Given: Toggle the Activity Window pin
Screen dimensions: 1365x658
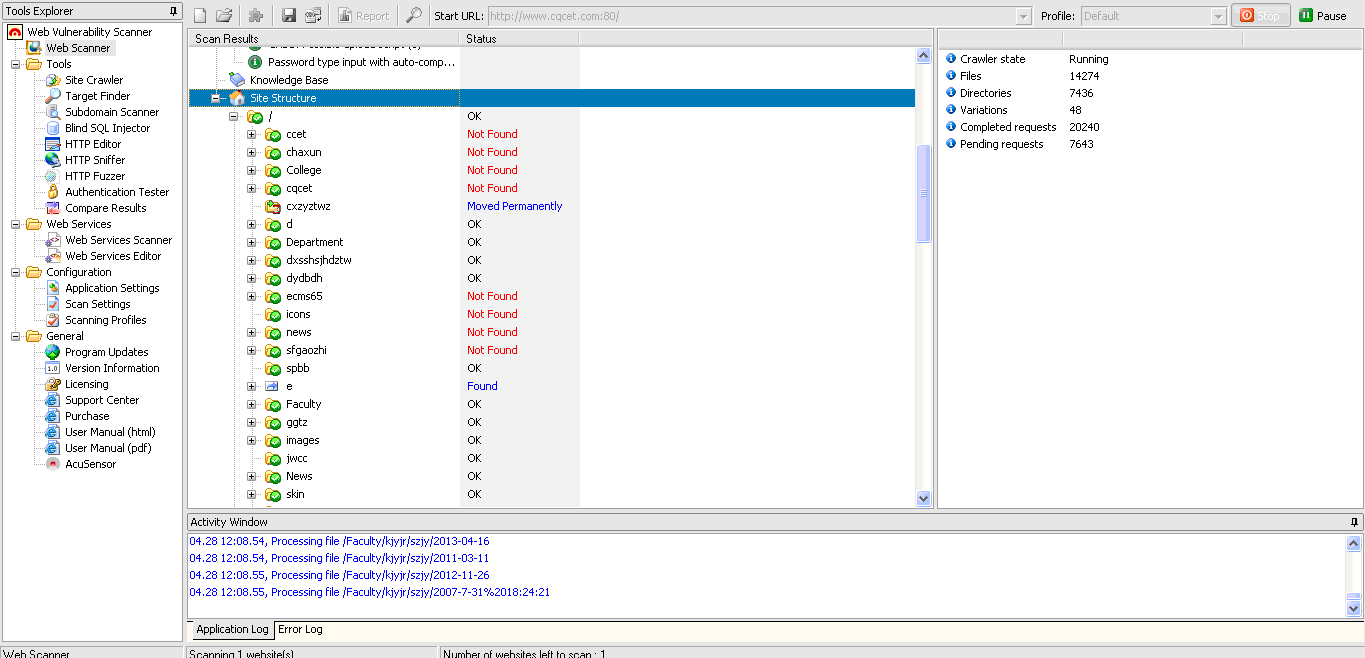Looking at the screenshot, I should pos(1355,522).
